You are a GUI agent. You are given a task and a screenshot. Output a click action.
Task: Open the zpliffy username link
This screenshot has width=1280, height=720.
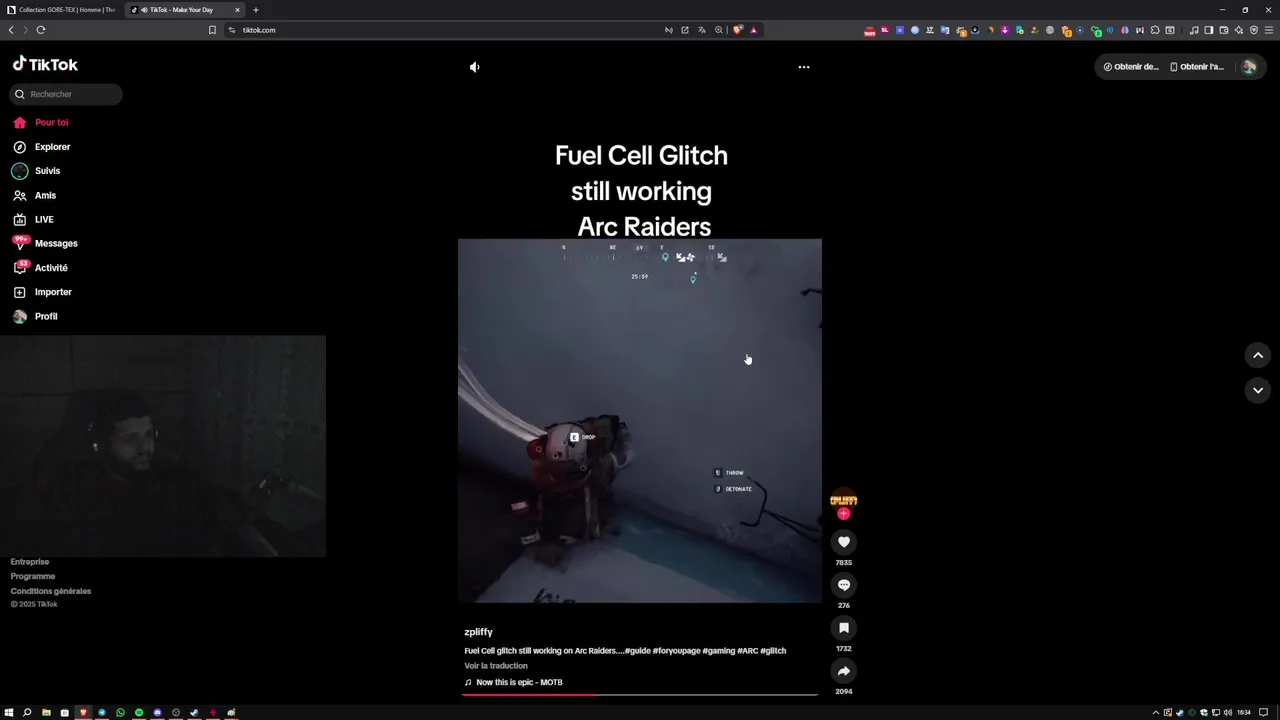point(478,632)
